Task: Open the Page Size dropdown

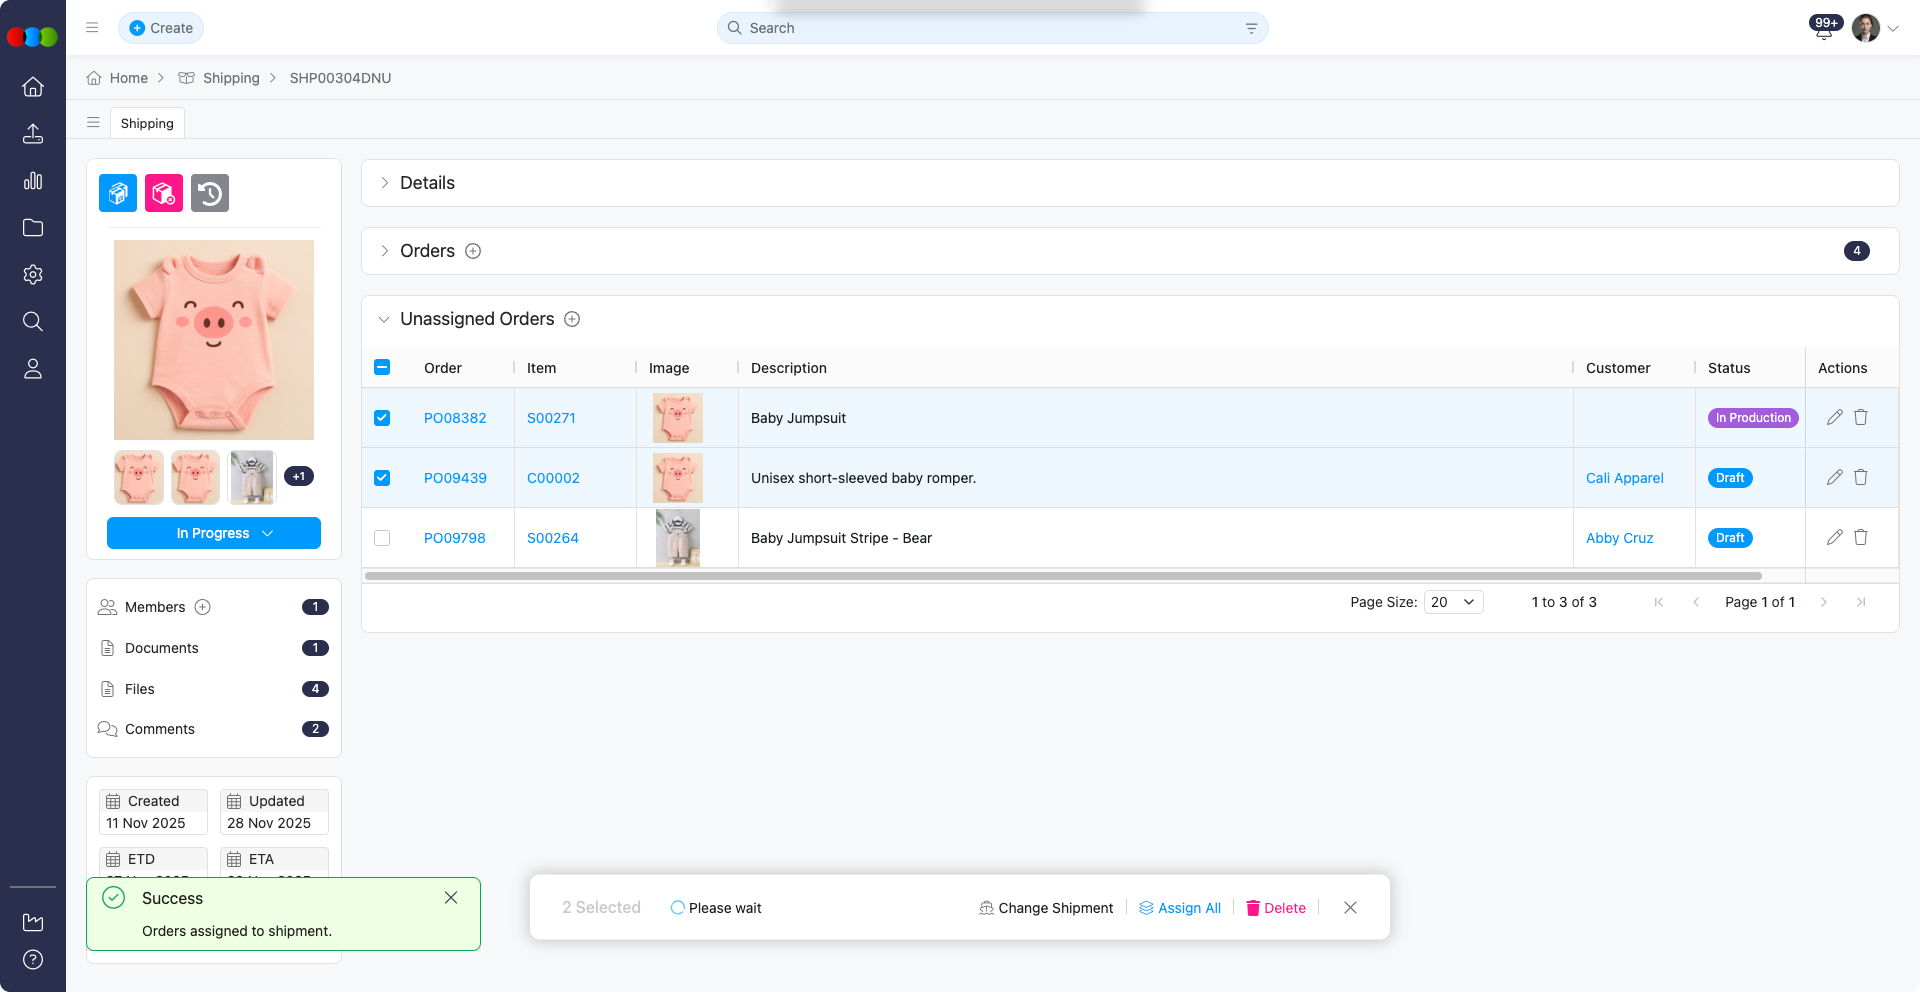Action: [1453, 602]
